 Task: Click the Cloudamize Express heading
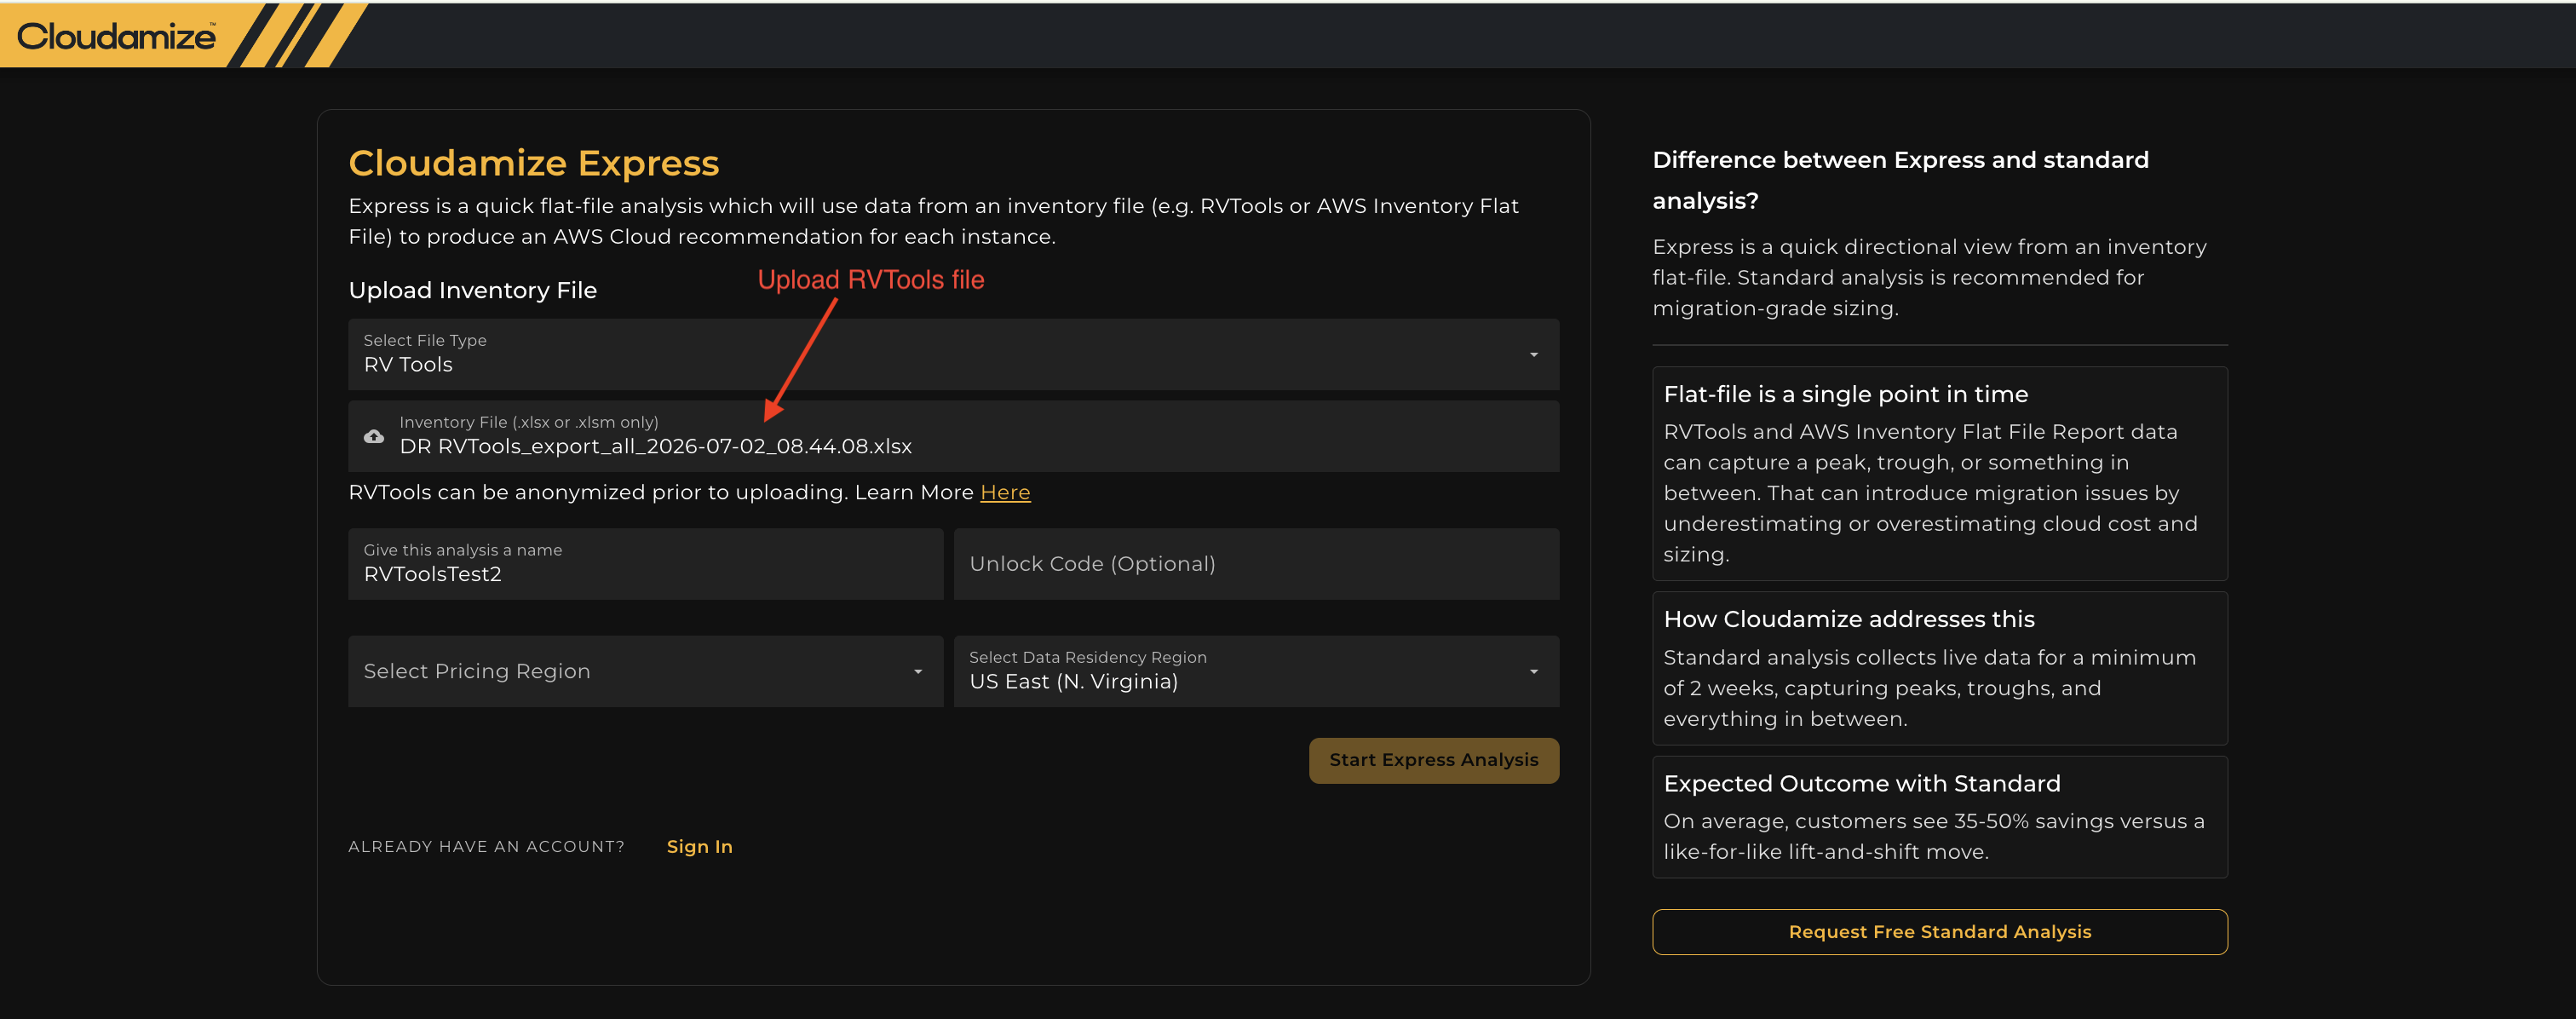[x=533, y=163]
